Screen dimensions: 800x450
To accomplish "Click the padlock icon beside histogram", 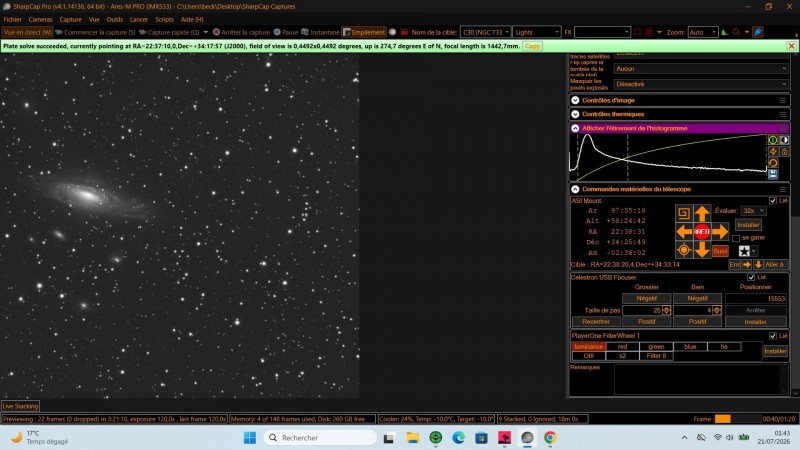I will 784,152.
